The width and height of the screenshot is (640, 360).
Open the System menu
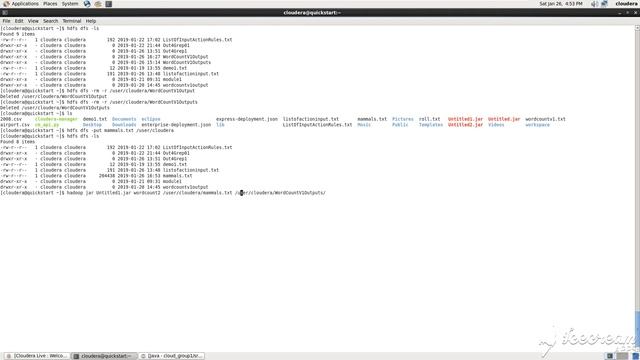coord(70,4)
